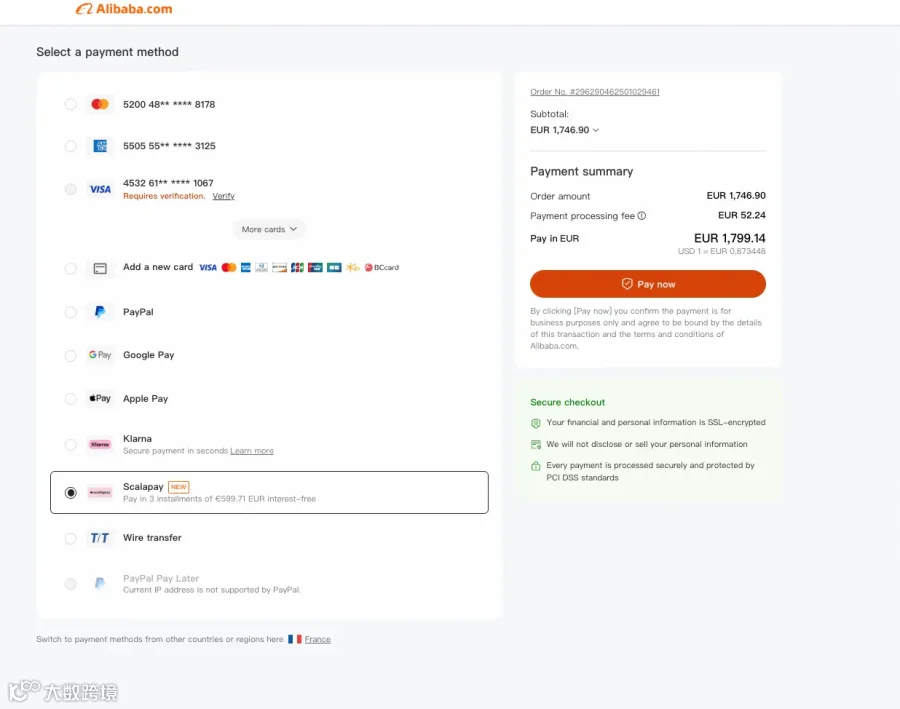Click the BCcard logo
The width and height of the screenshot is (900, 709).
(382, 268)
